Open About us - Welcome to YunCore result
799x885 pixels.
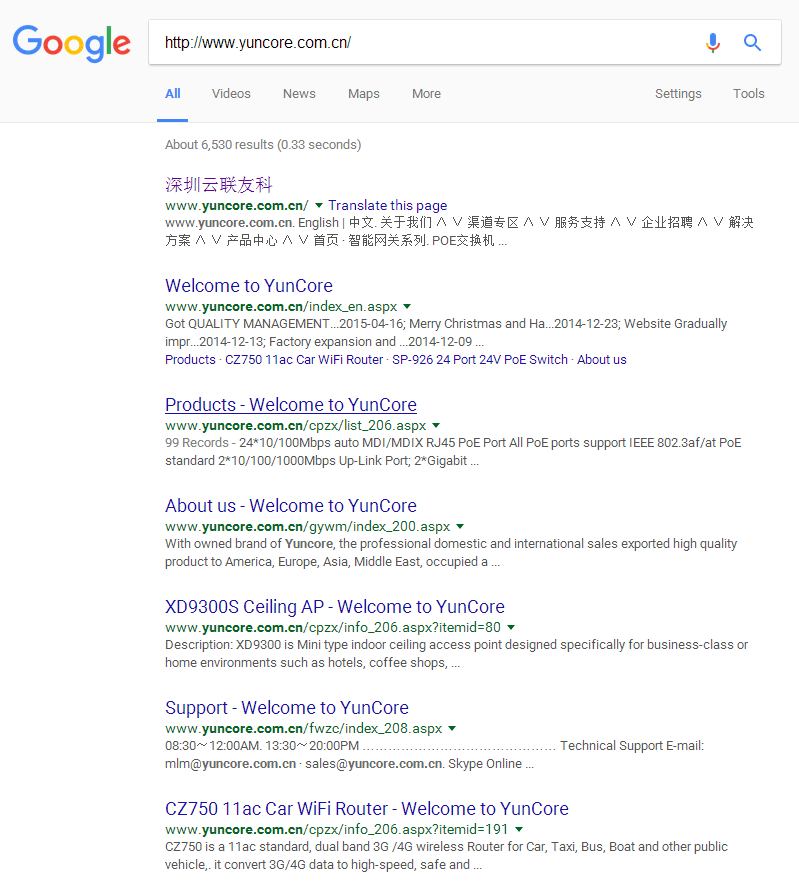point(291,506)
